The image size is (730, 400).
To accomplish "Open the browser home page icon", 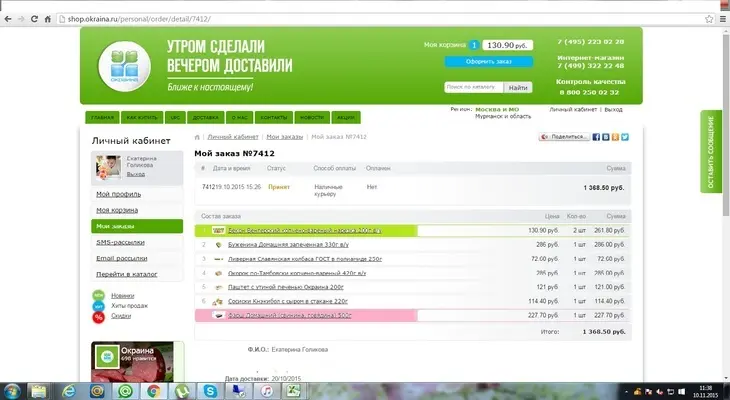I will click(47, 19).
